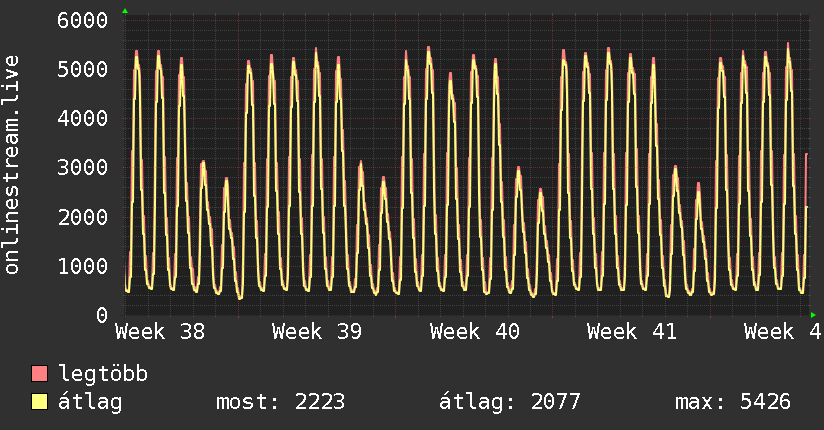Click the yellow átlag legend swatch
Image resolution: width=824 pixels, height=430 pixels.
coord(39,401)
